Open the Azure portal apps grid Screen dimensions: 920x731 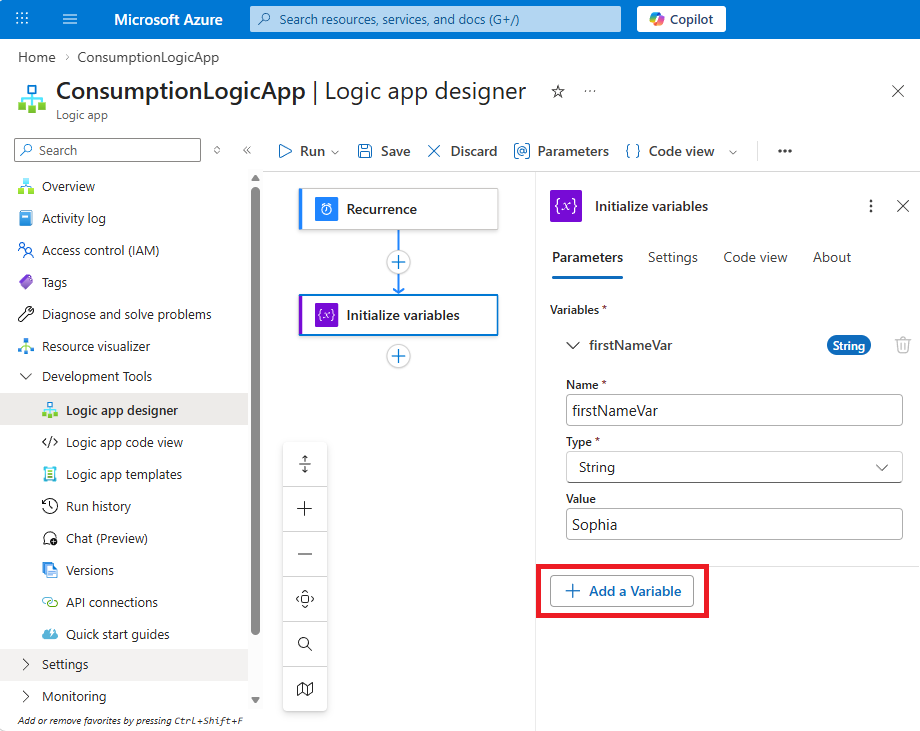(22, 19)
